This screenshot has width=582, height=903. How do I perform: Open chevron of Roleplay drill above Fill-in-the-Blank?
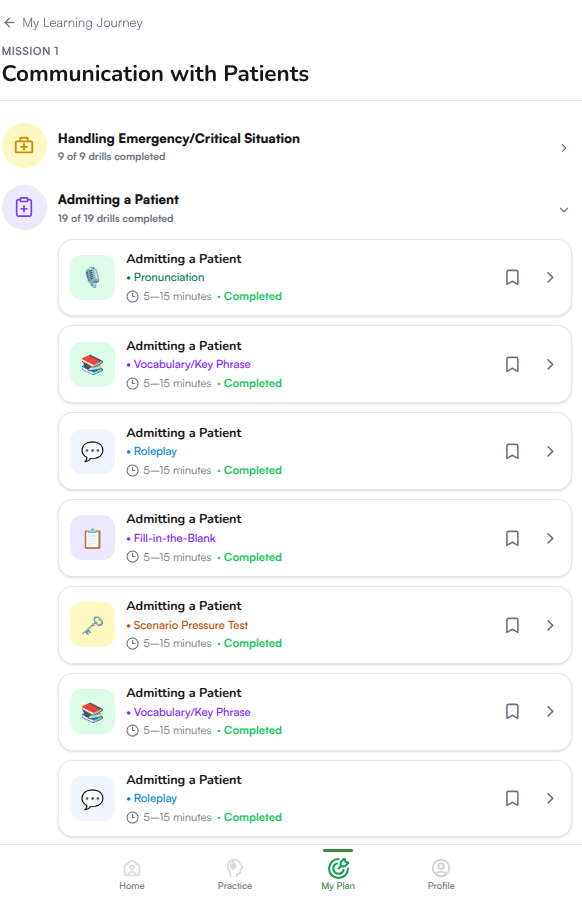coord(550,452)
